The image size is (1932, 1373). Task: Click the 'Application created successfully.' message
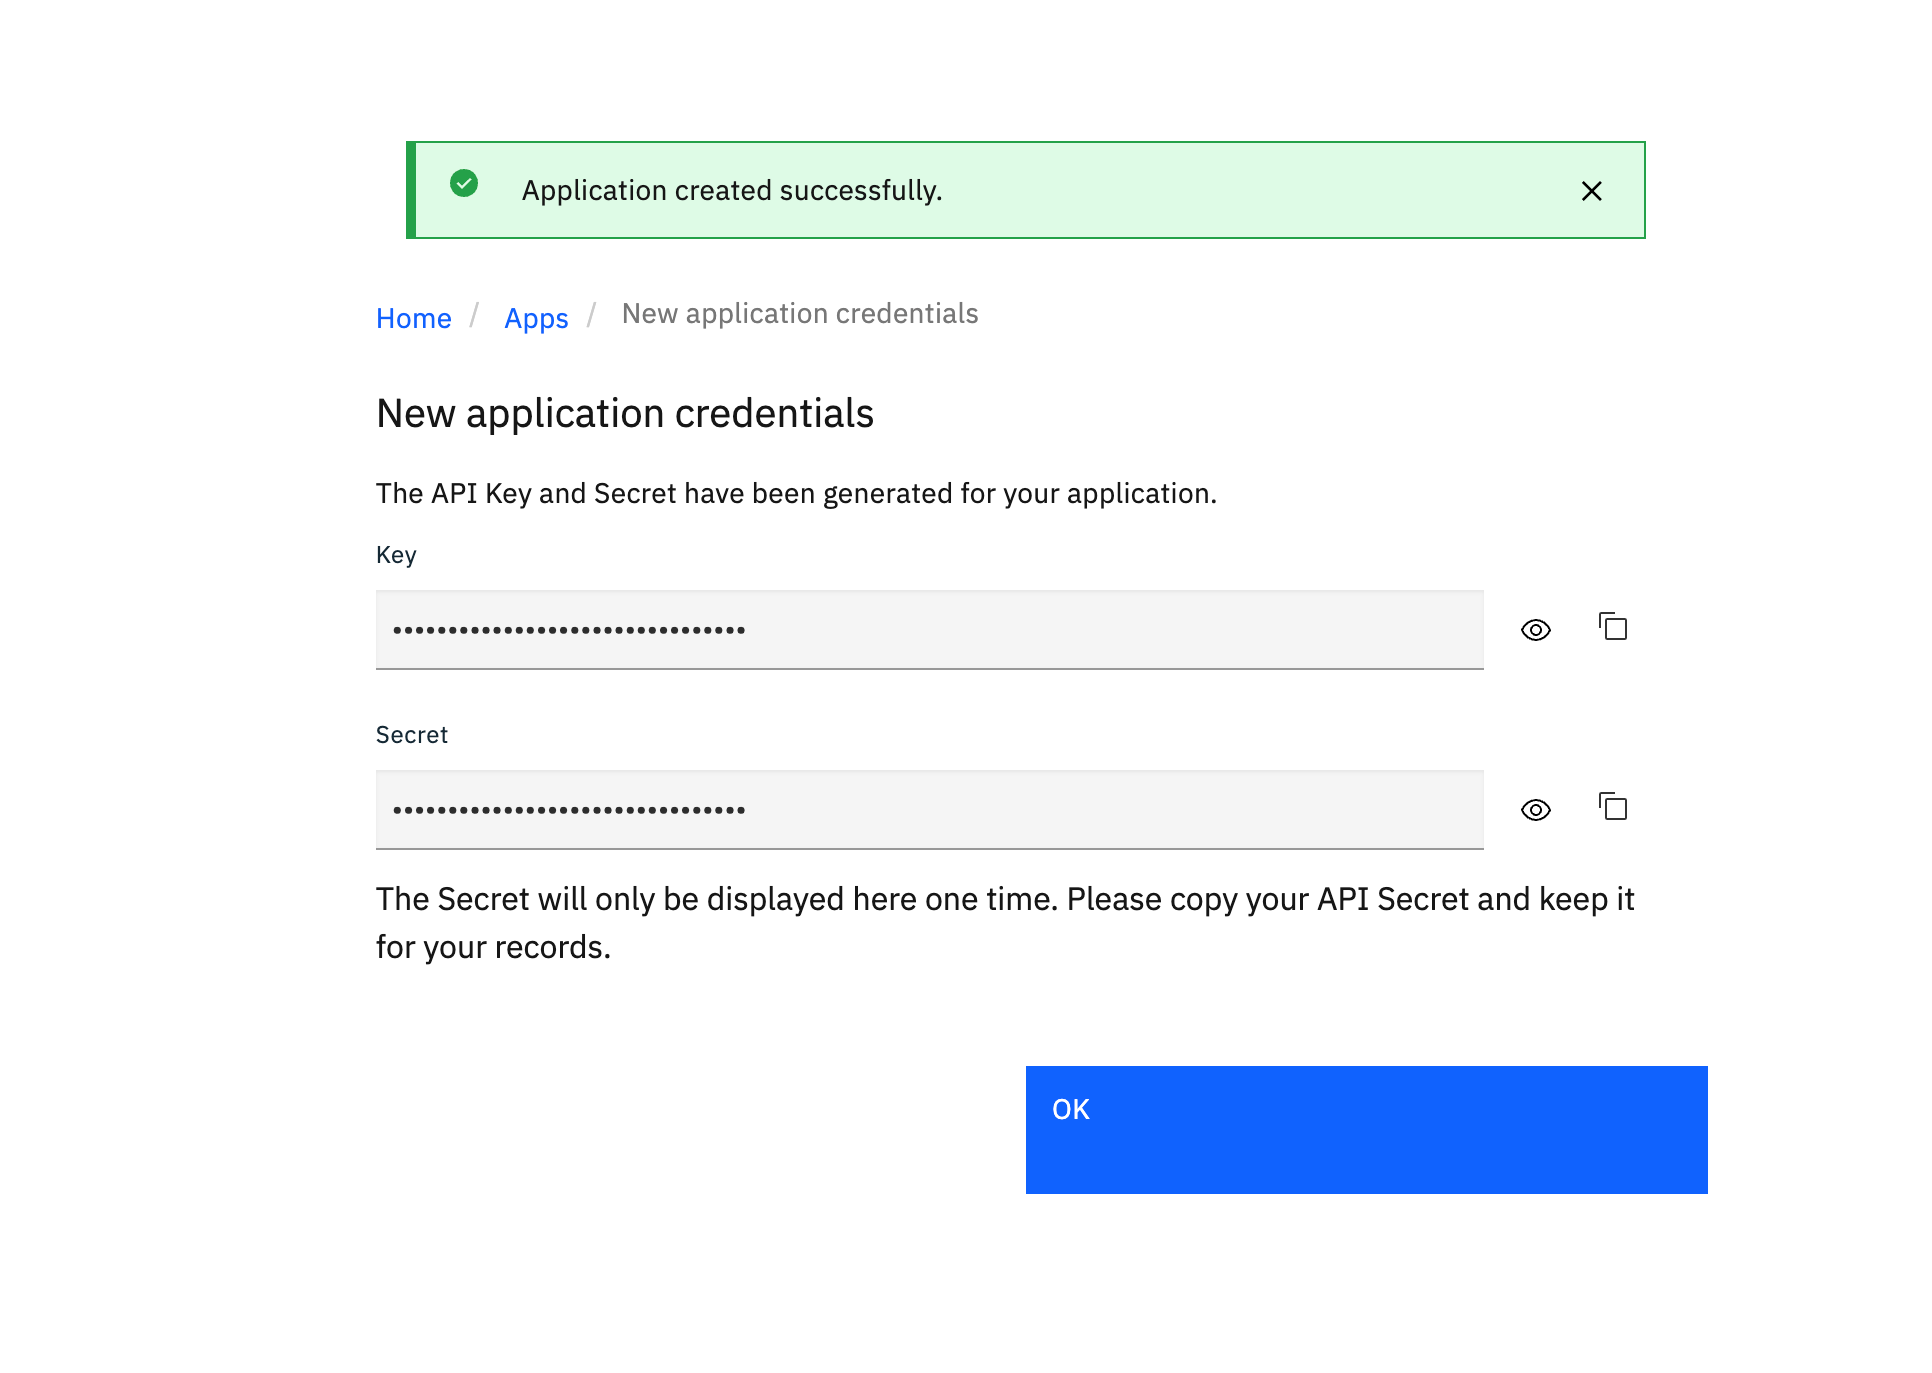(731, 191)
